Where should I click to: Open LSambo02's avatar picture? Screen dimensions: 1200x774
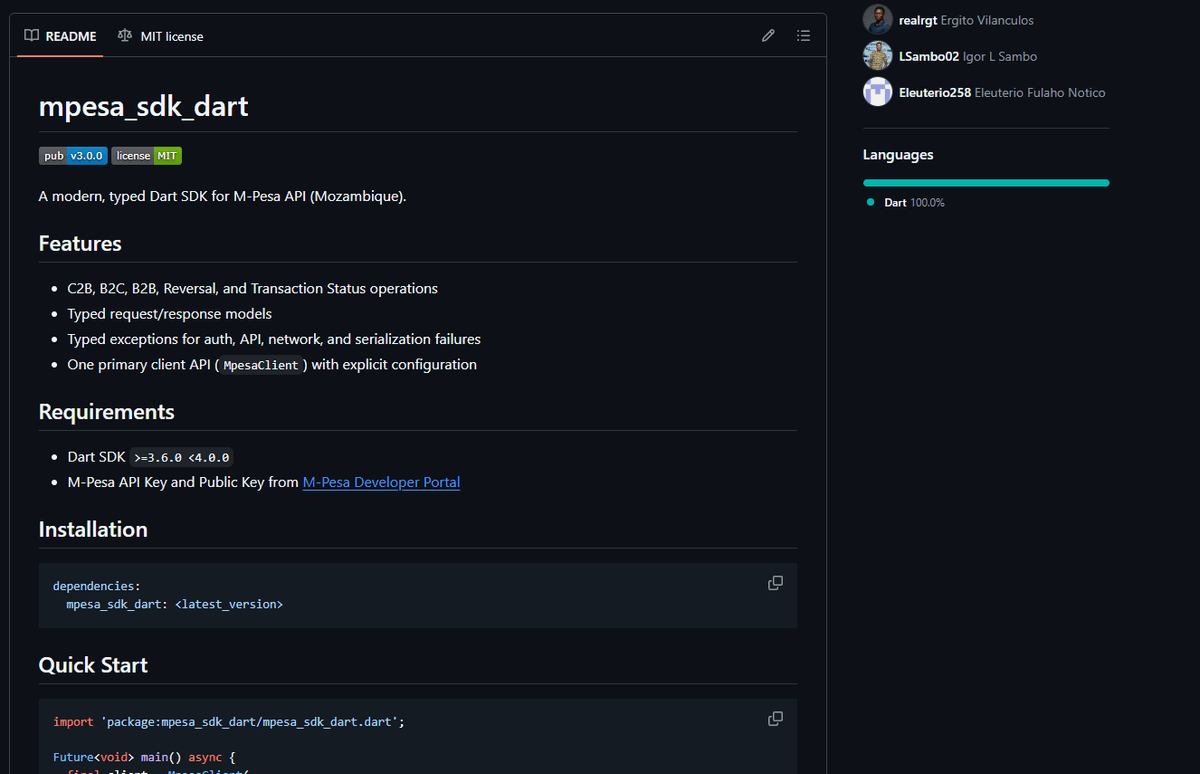pyautogui.click(x=877, y=56)
